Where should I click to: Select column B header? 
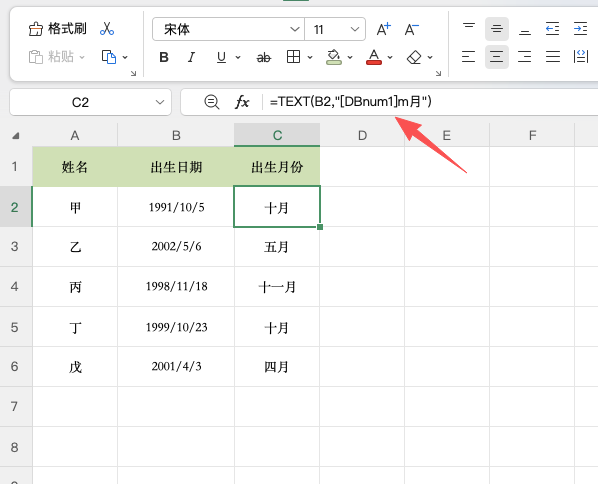tap(176, 135)
